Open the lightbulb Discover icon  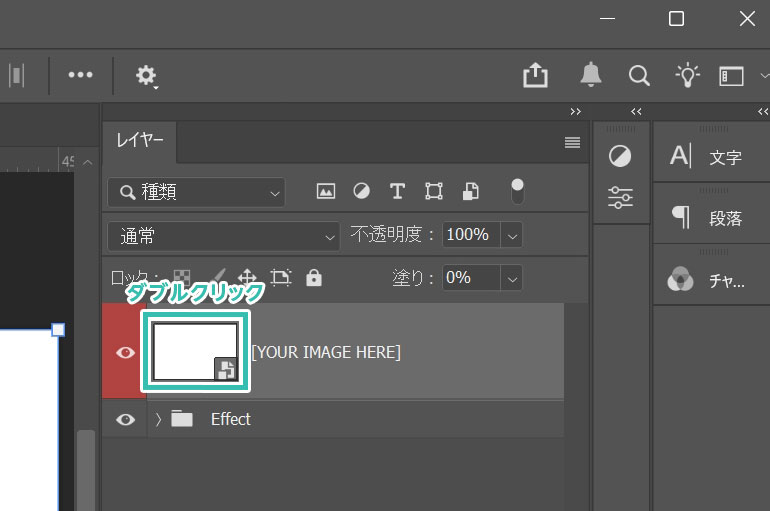point(687,76)
